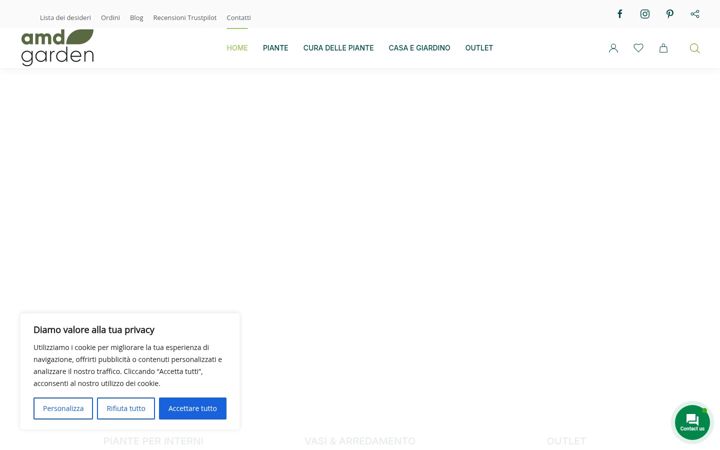Open the user account icon

pos(613,48)
